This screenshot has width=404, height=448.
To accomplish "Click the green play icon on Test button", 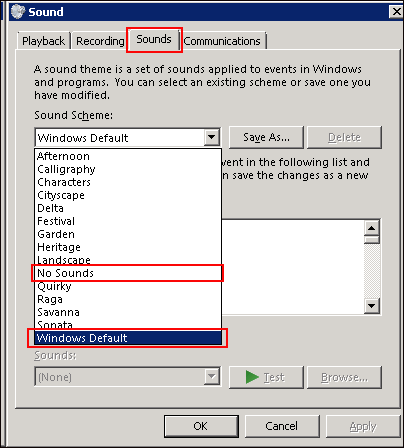I will [x=252, y=377].
